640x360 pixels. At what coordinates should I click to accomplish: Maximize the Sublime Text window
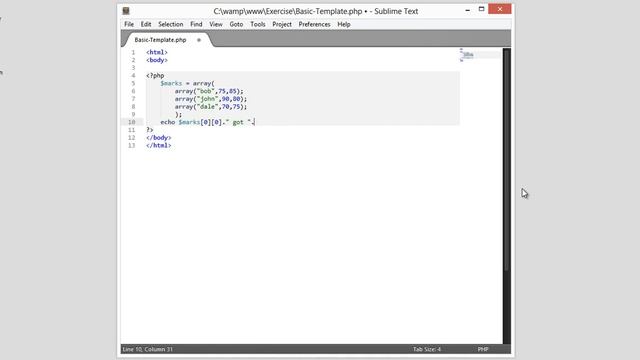point(482,9)
